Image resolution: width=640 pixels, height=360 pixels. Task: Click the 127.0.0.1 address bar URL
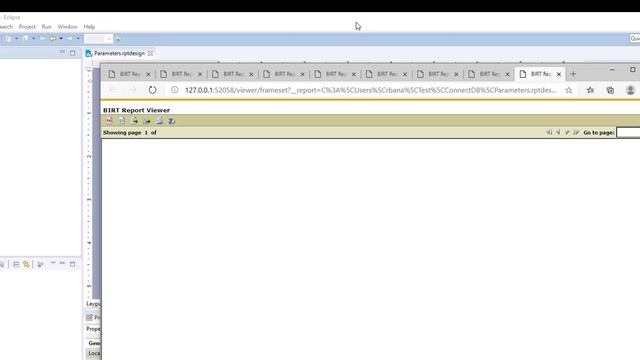point(370,90)
